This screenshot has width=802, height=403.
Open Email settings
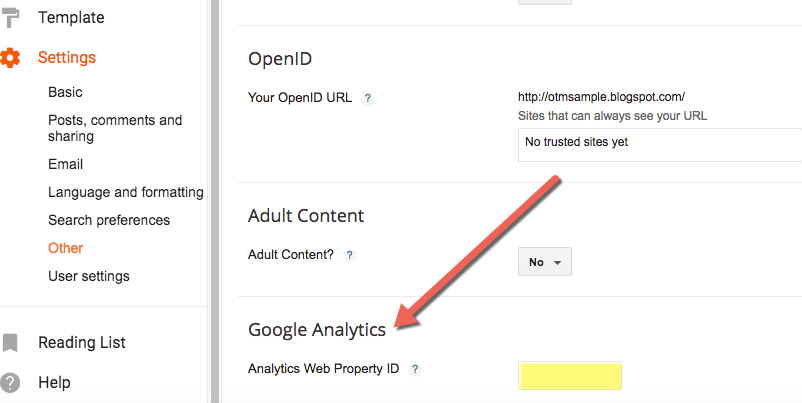coord(65,165)
